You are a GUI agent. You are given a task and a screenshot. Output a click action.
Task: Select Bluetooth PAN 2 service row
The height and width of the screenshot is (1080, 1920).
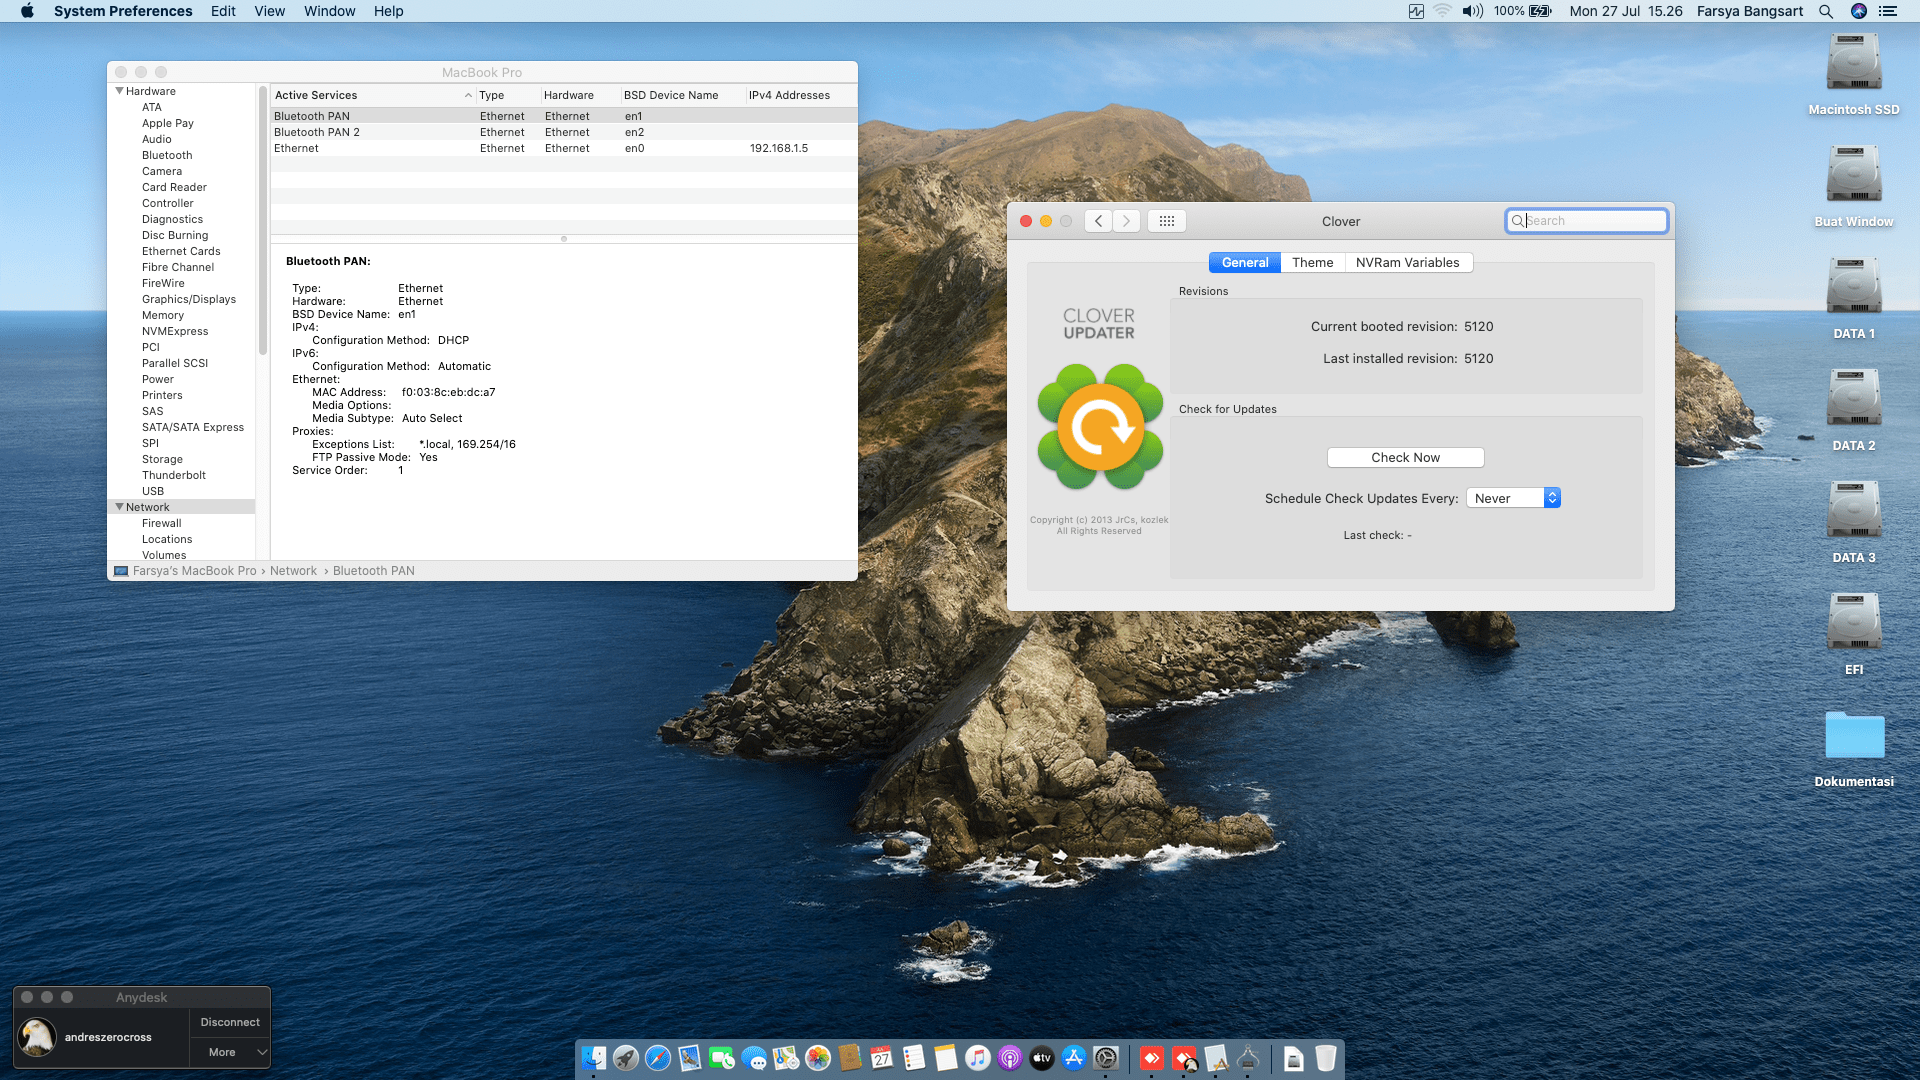point(563,132)
